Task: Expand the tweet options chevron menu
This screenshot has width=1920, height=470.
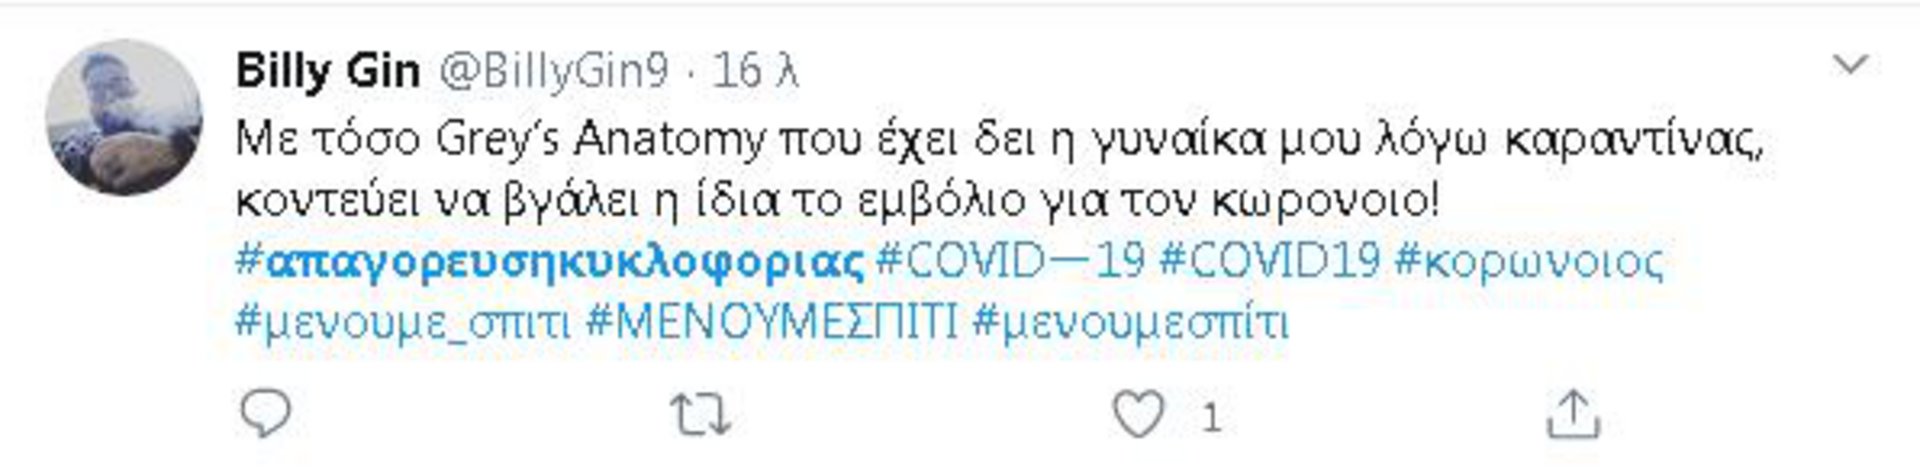Action: 1850,65
